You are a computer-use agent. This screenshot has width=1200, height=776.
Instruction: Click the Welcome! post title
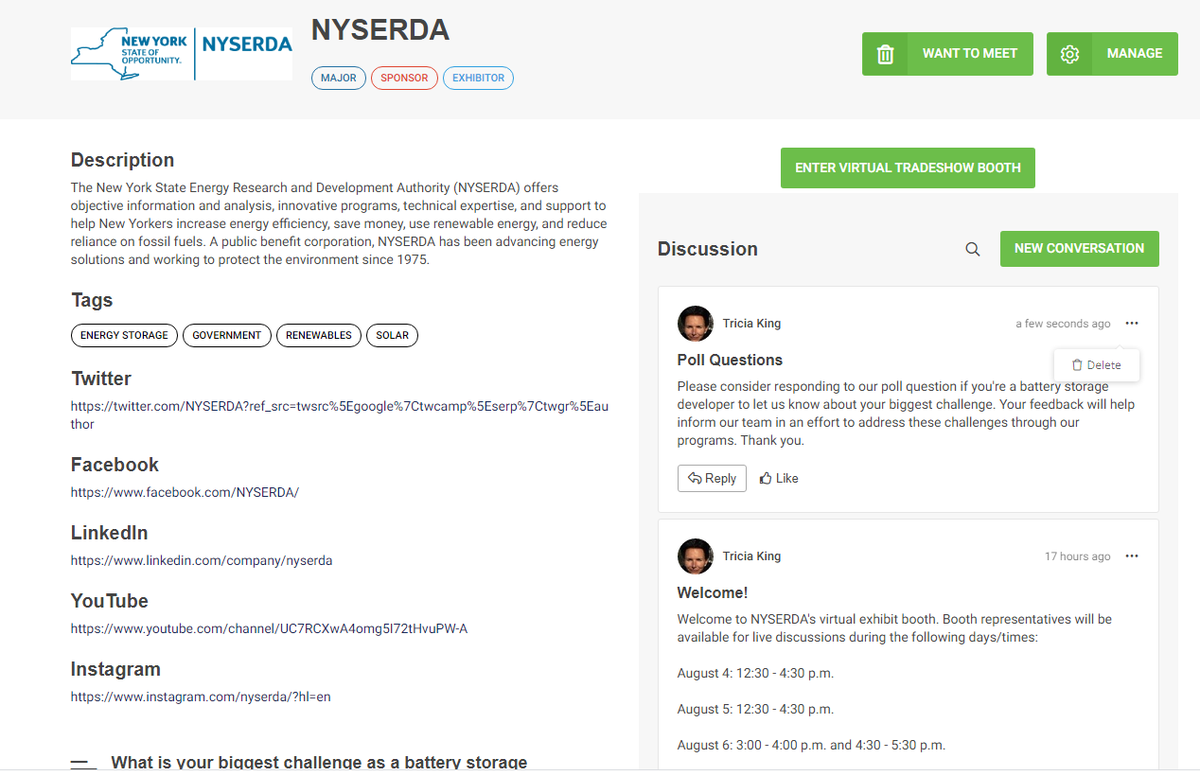click(x=712, y=593)
